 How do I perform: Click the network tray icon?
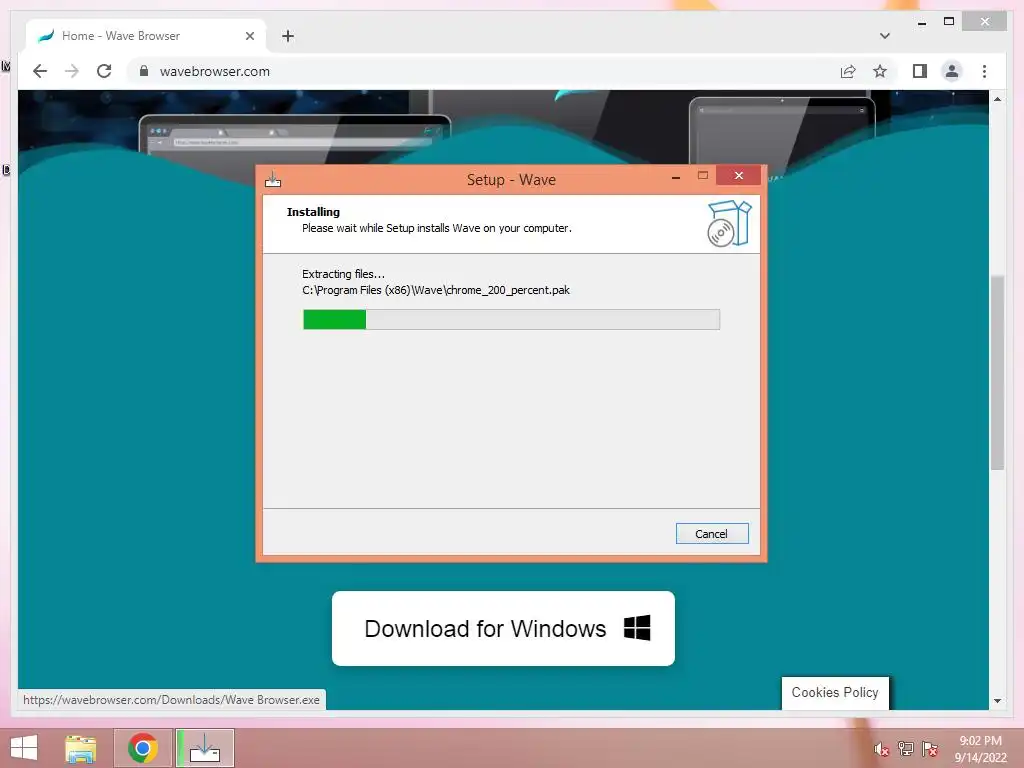click(x=906, y=748)
